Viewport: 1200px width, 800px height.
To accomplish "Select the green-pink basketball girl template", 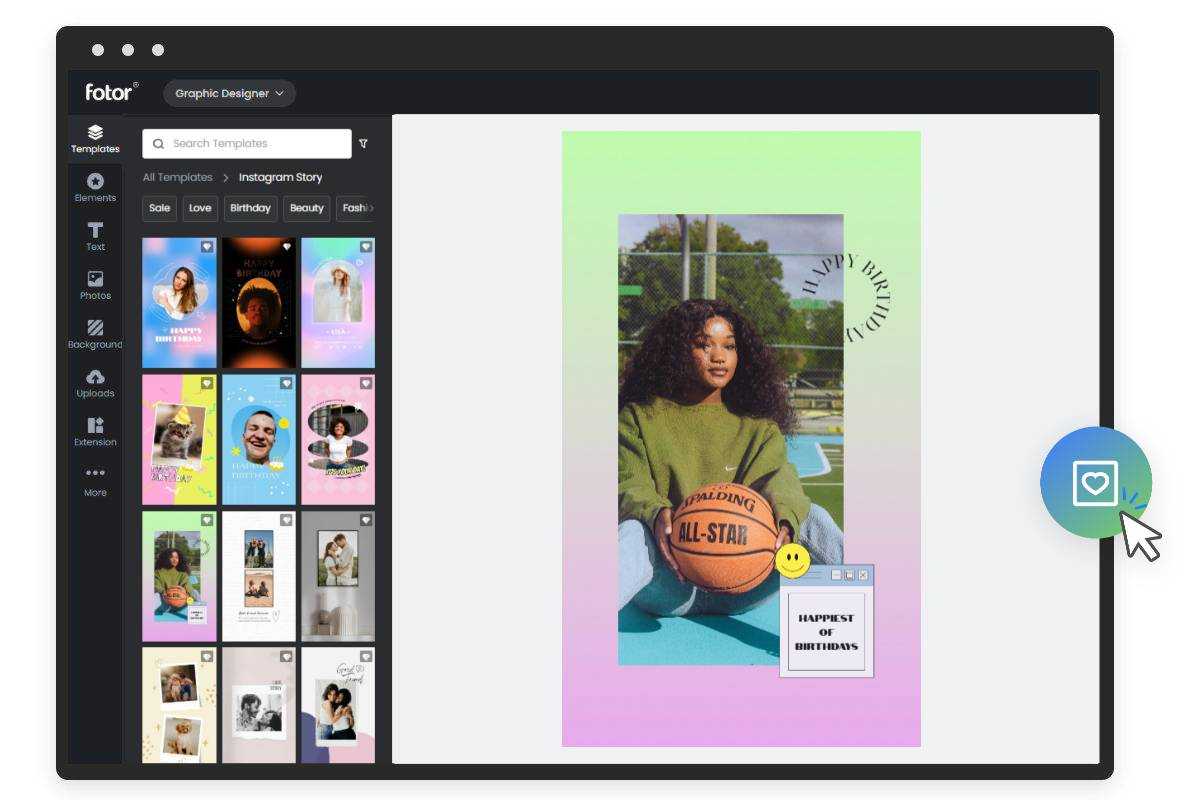I will pos(179,577).
